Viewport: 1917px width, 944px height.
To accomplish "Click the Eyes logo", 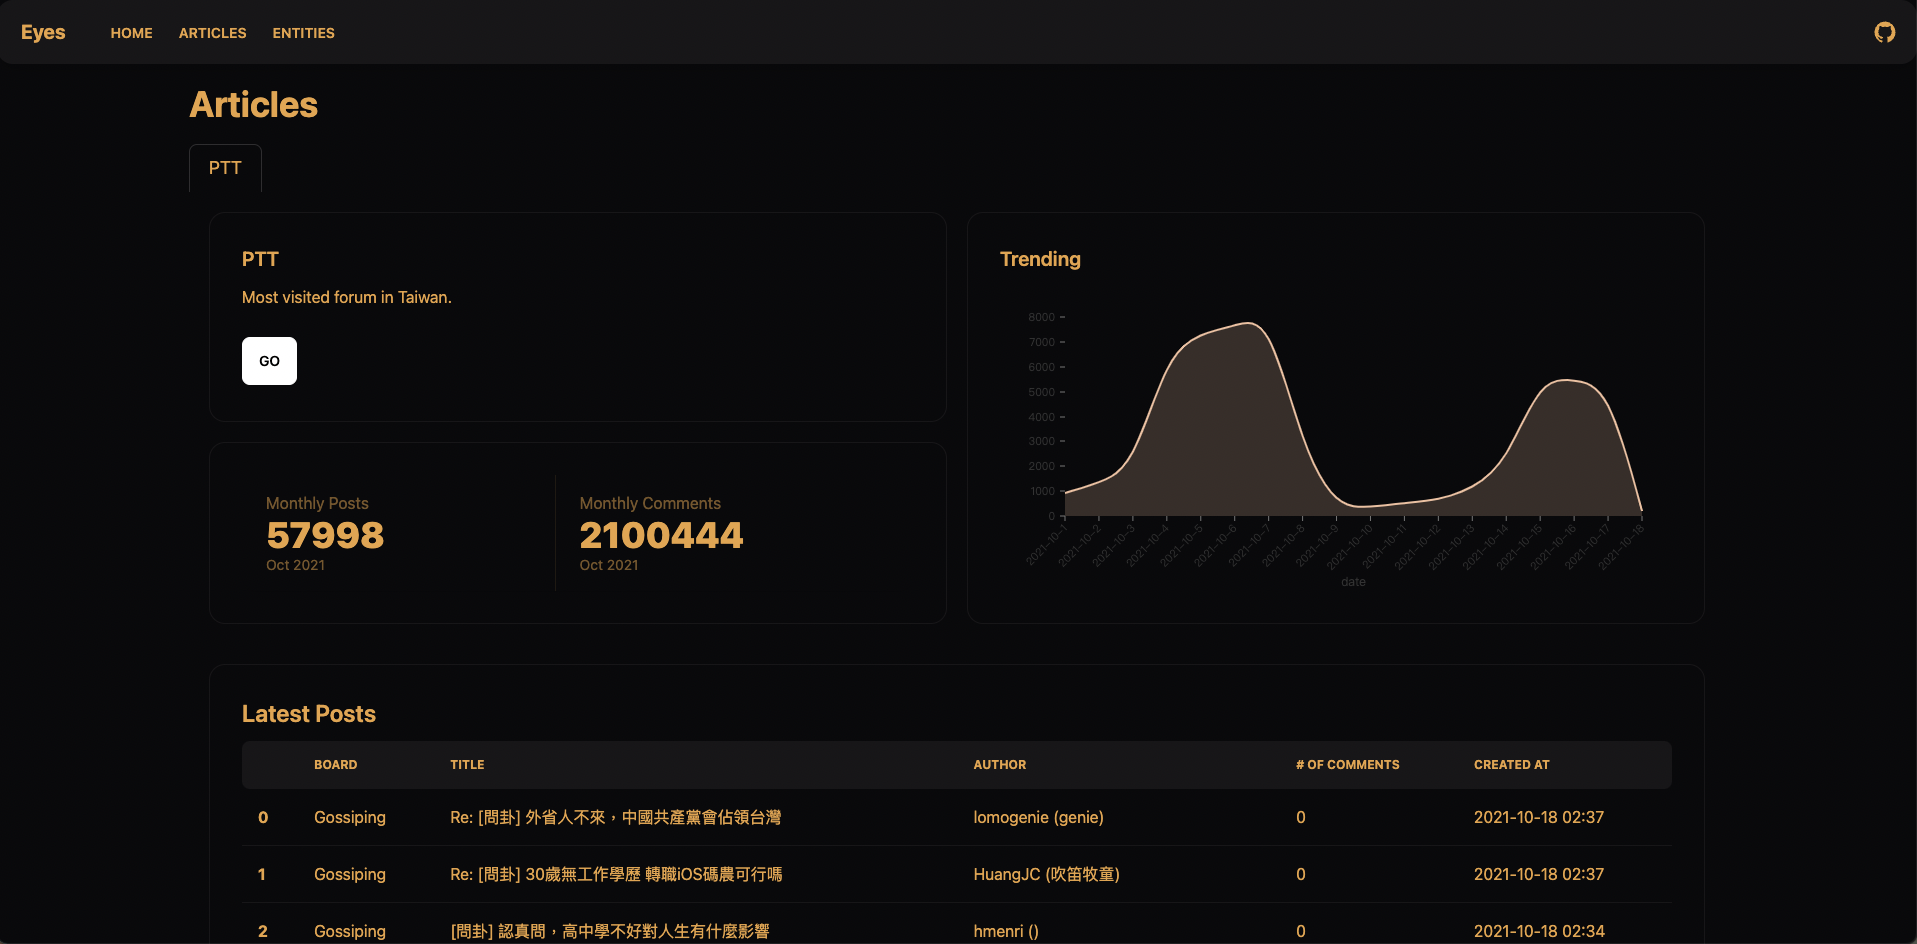I will (x=43, y=32).
